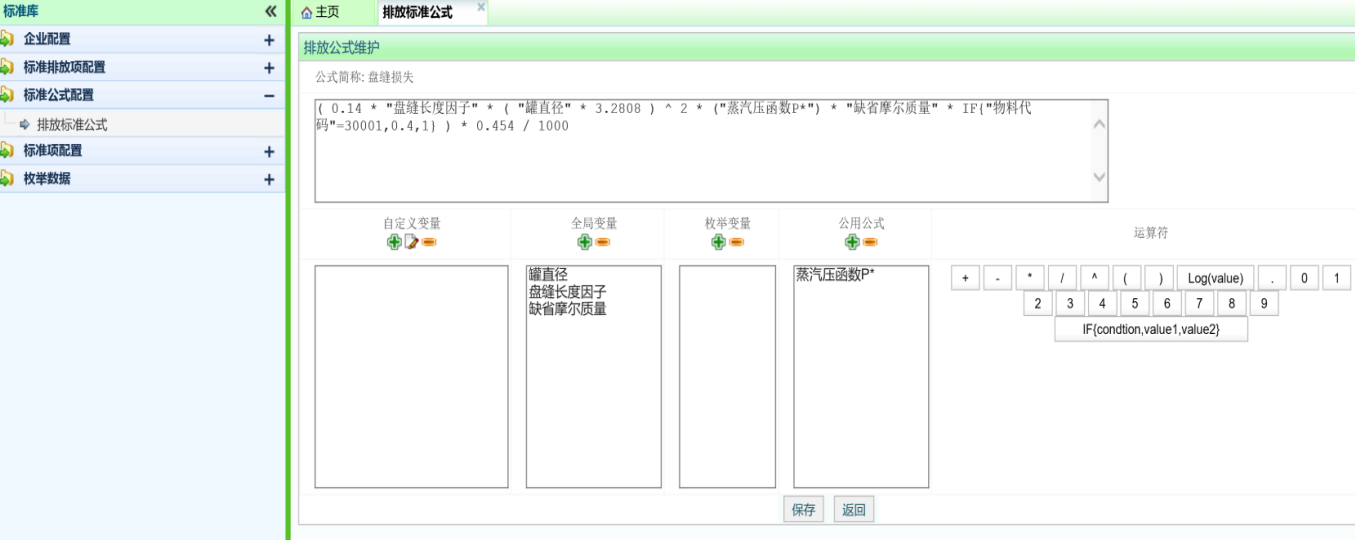Insert digit 9
The image size is (1355, 540).
1264,304
